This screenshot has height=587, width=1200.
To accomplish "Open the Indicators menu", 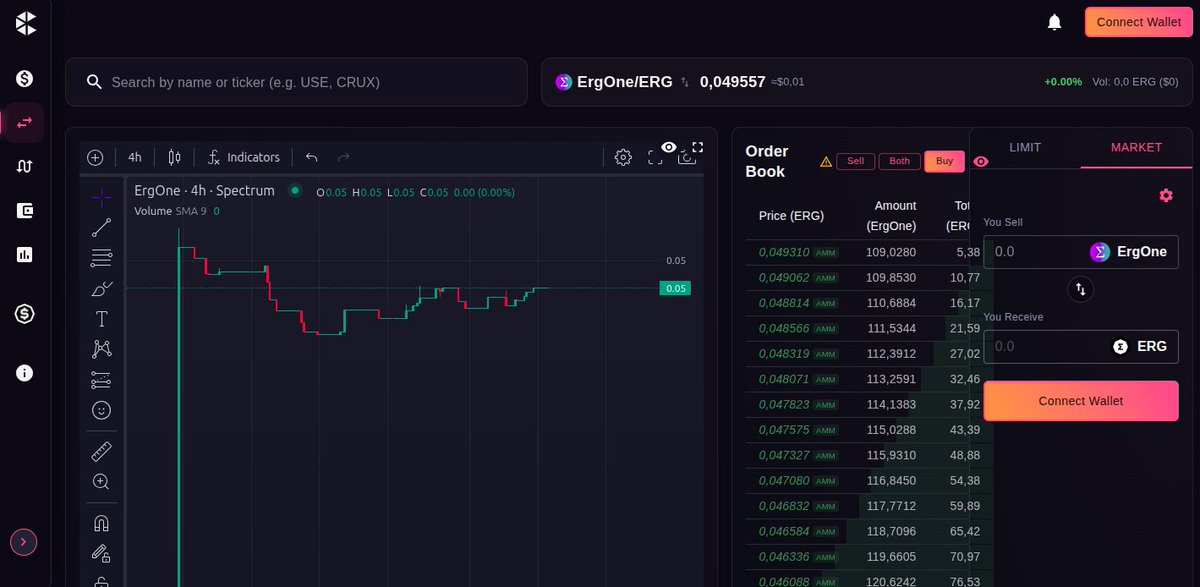I will (x=244, y=157).
